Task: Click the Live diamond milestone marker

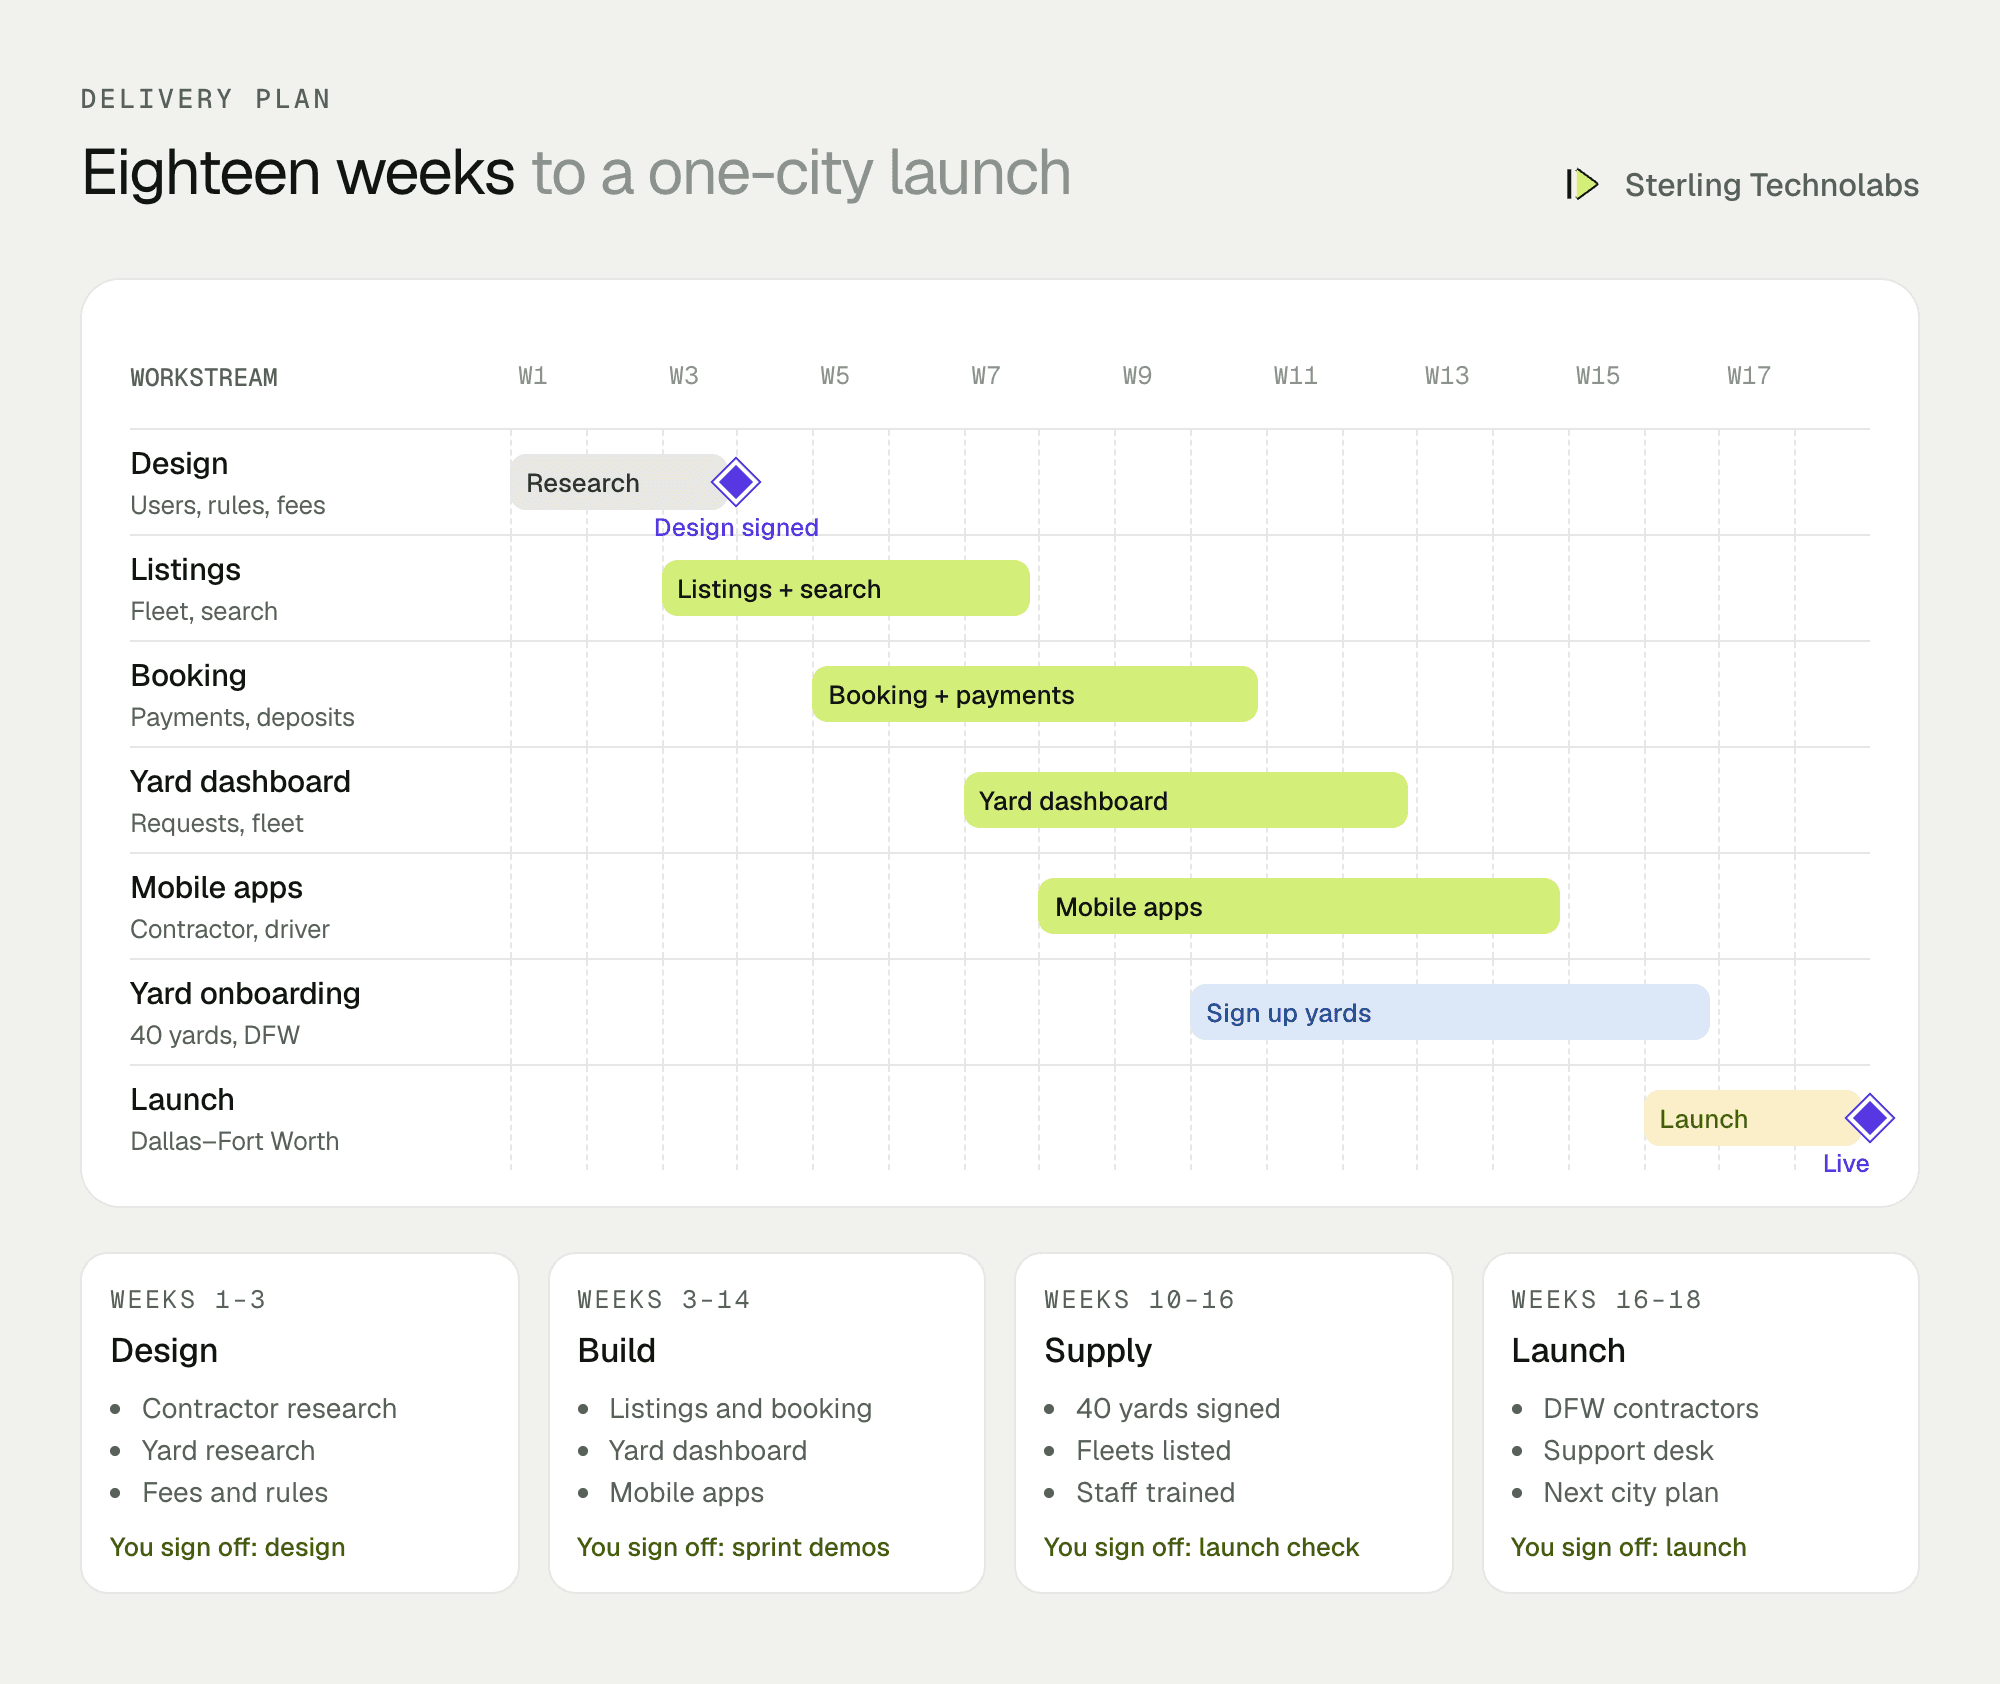Action: [x=1870, y=1117]
